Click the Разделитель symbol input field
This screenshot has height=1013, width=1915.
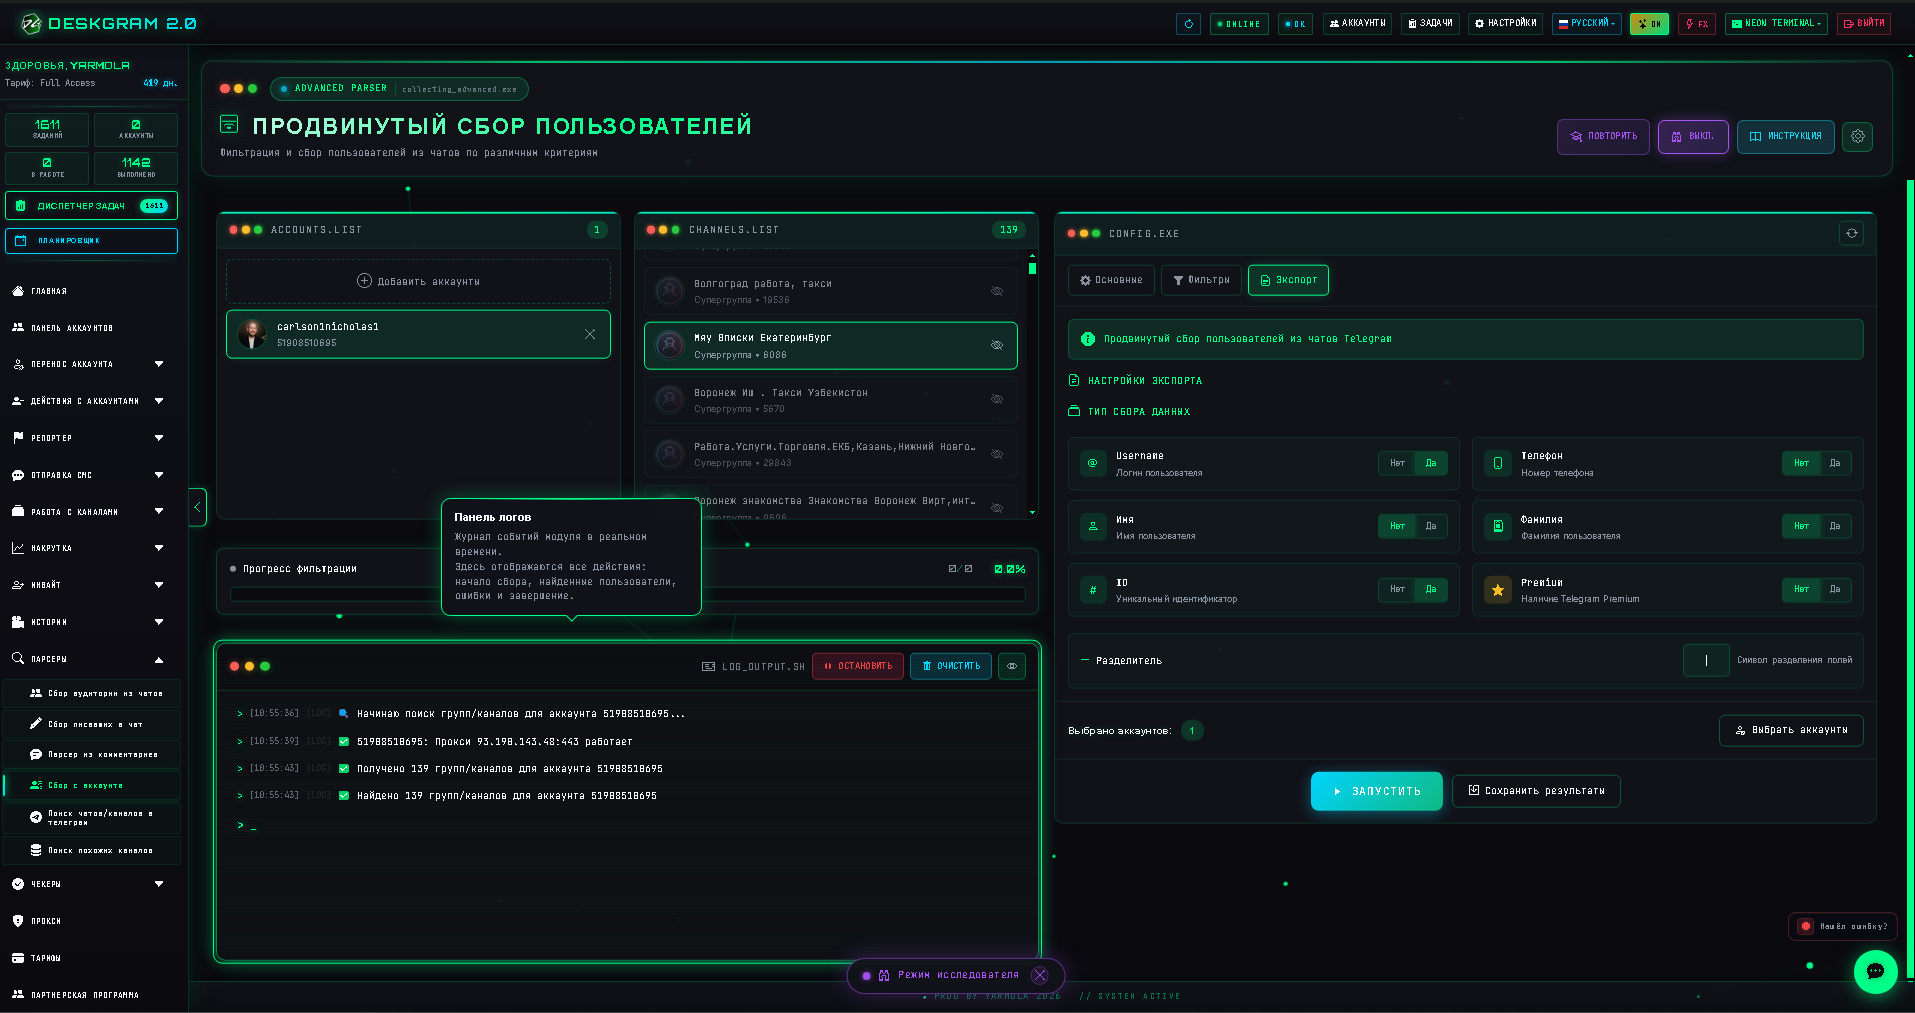pyautogui.click(x=1706, y=660)
